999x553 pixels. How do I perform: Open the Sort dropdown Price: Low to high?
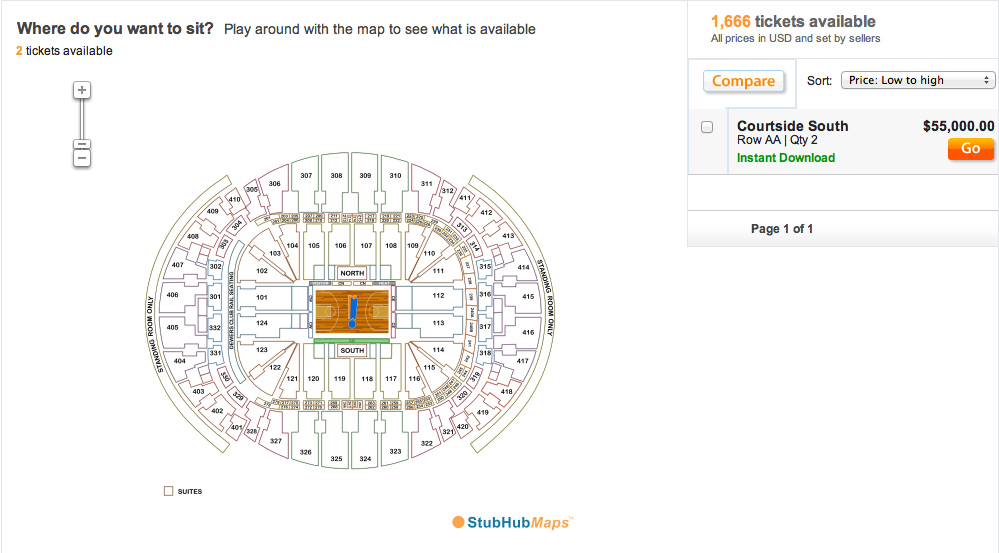click(x=918, y=80)
